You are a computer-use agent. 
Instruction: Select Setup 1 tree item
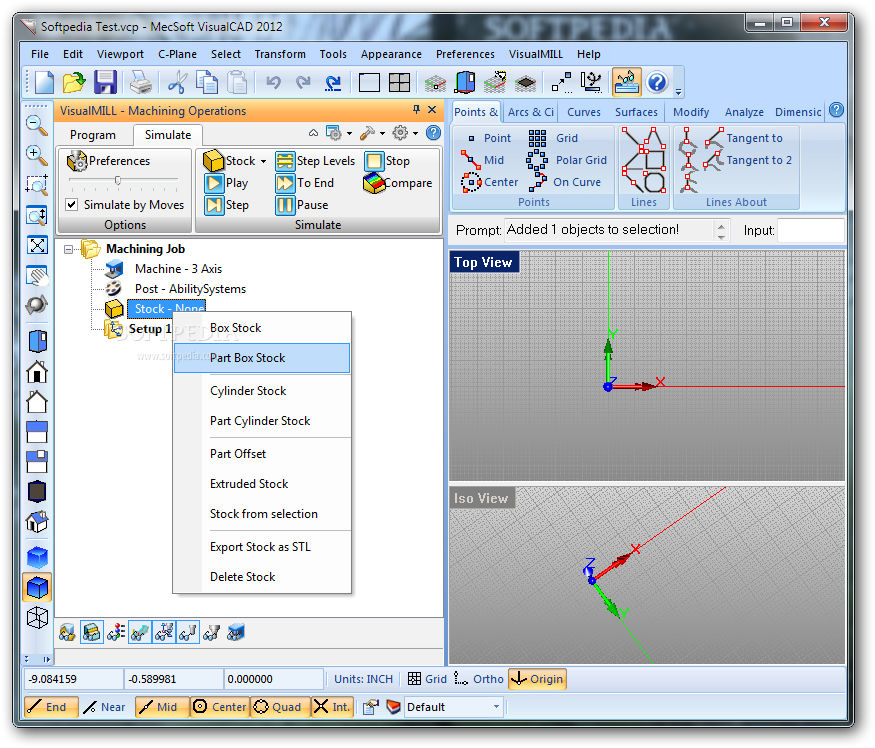(x=150, y=329)
